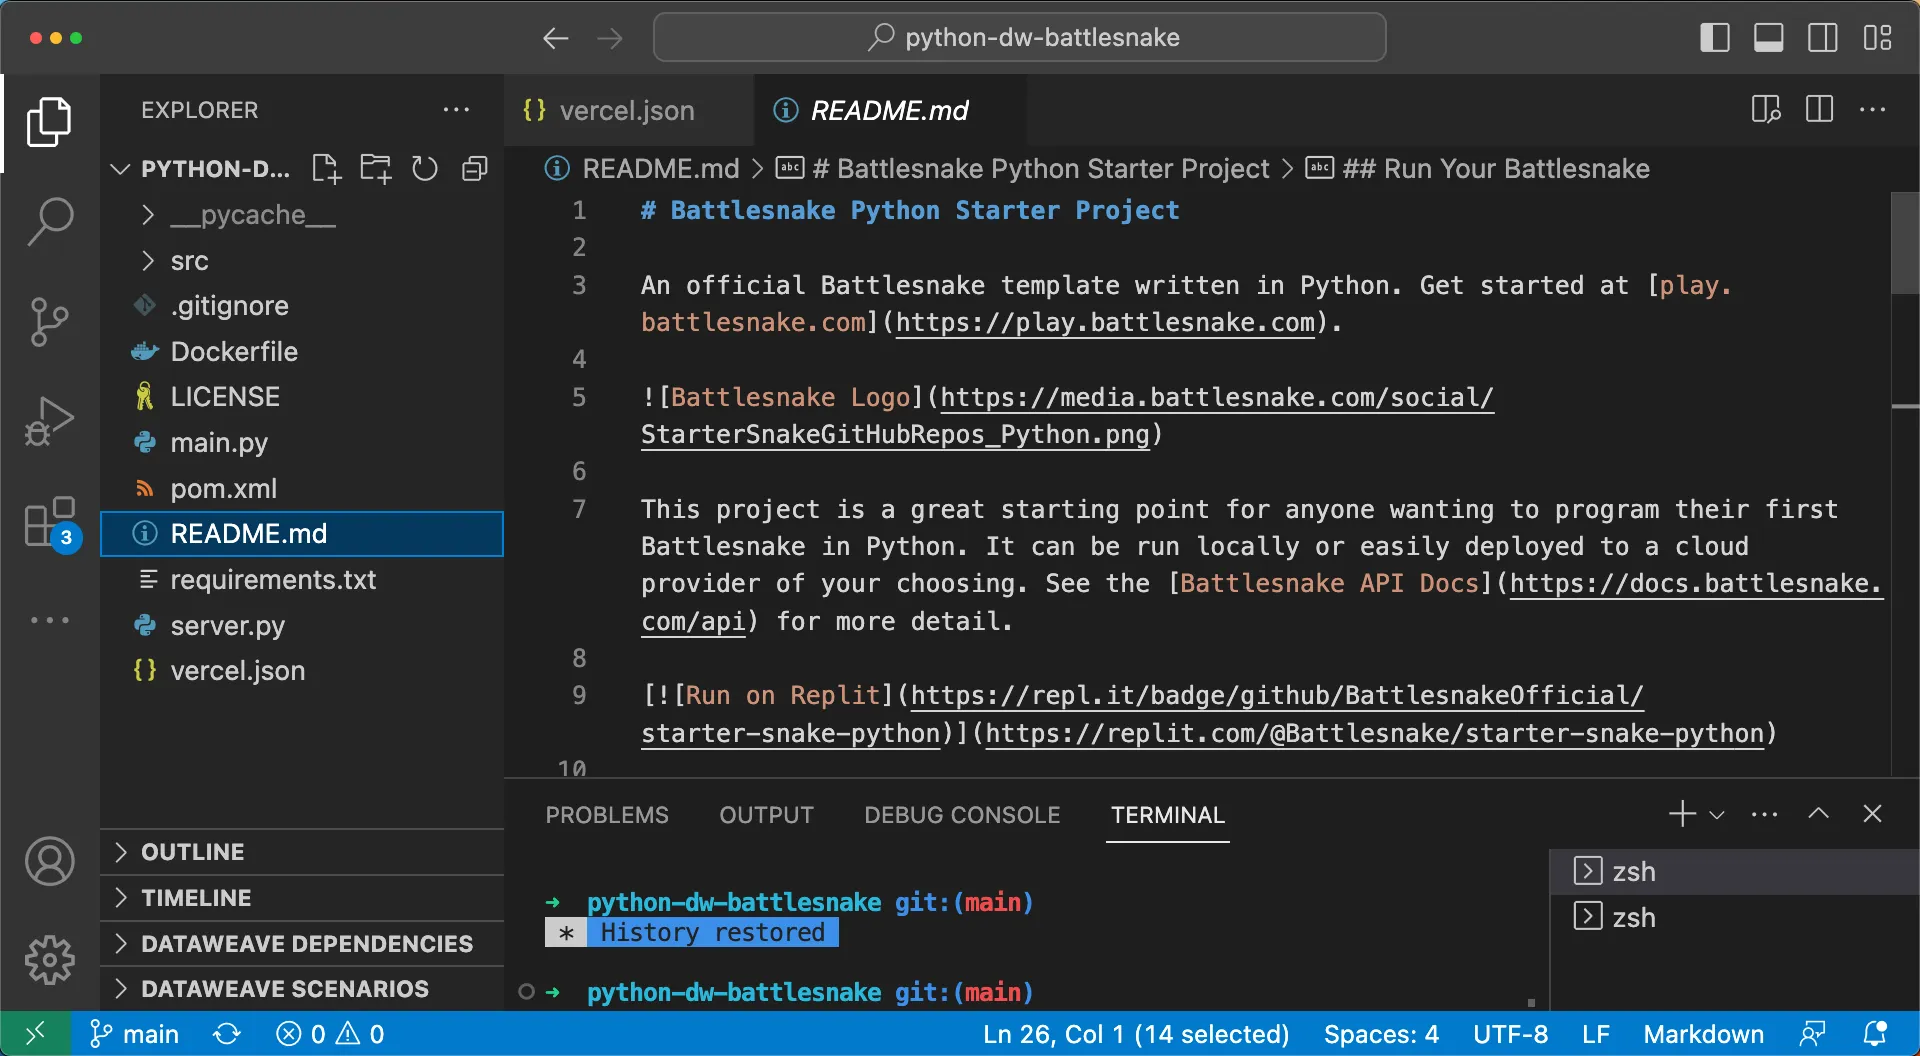Customize the editor layout
The image size is (1920, 1056).
(x=1877, y=38)
